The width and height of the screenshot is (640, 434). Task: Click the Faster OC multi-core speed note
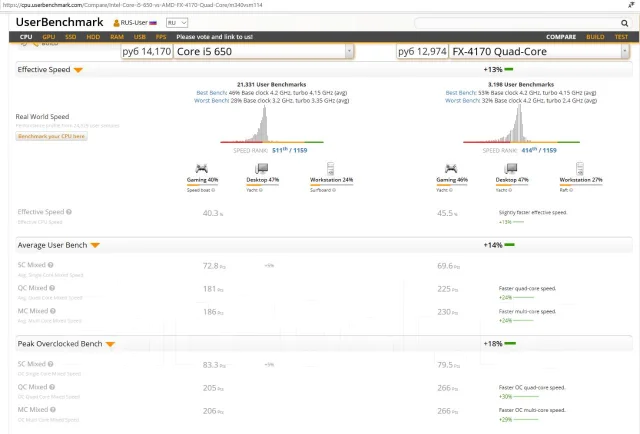(x=532, y=410)
